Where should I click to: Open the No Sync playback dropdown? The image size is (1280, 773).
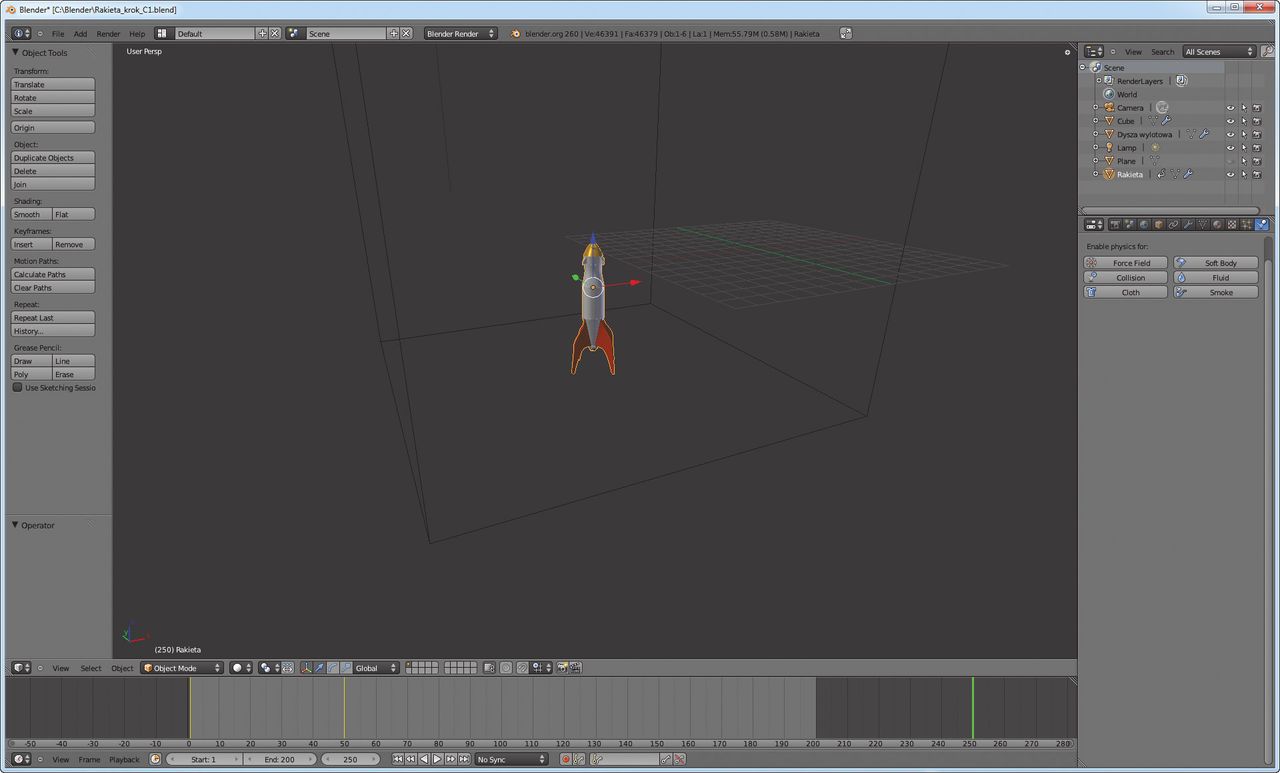[511, 759]
